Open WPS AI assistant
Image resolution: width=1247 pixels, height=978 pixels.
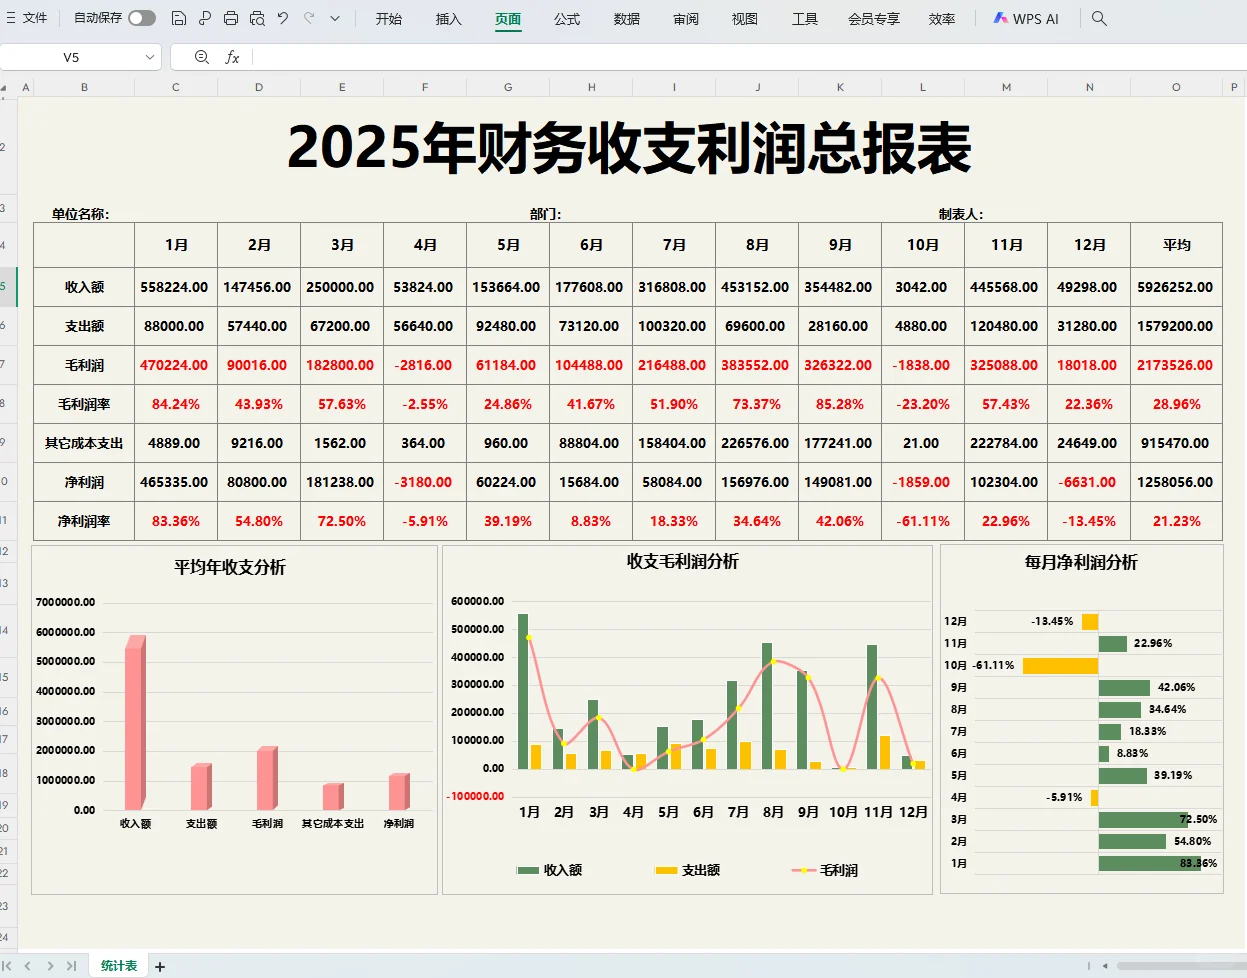pos(1026,19)
